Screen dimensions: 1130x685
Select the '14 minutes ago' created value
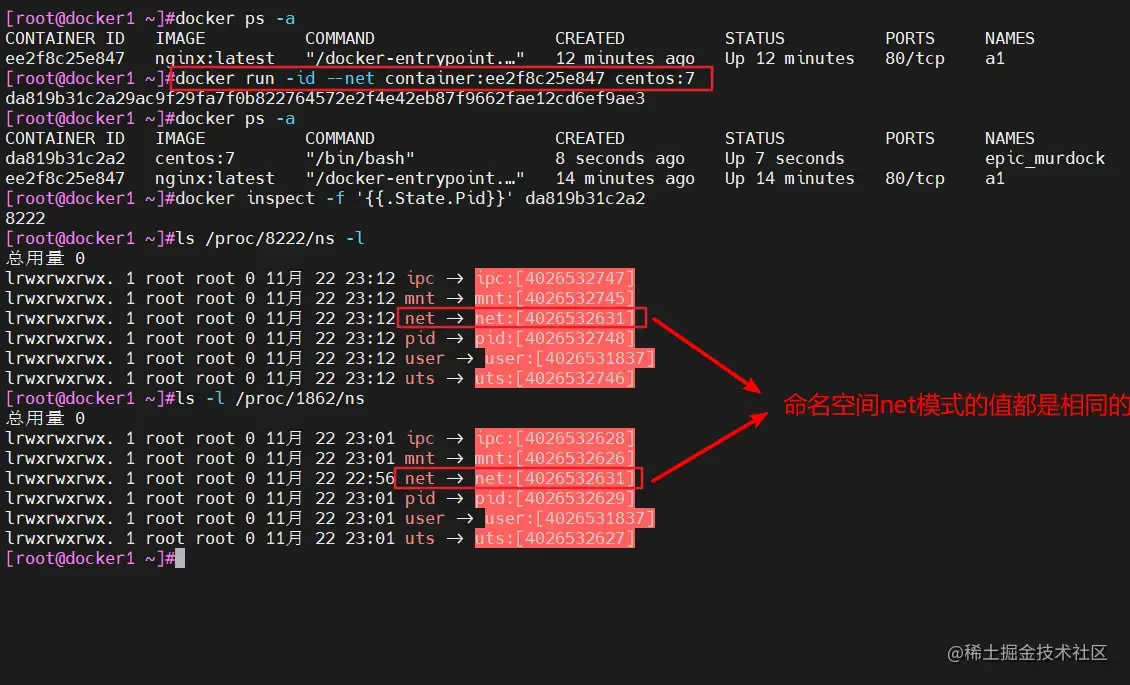pos(625,179)
